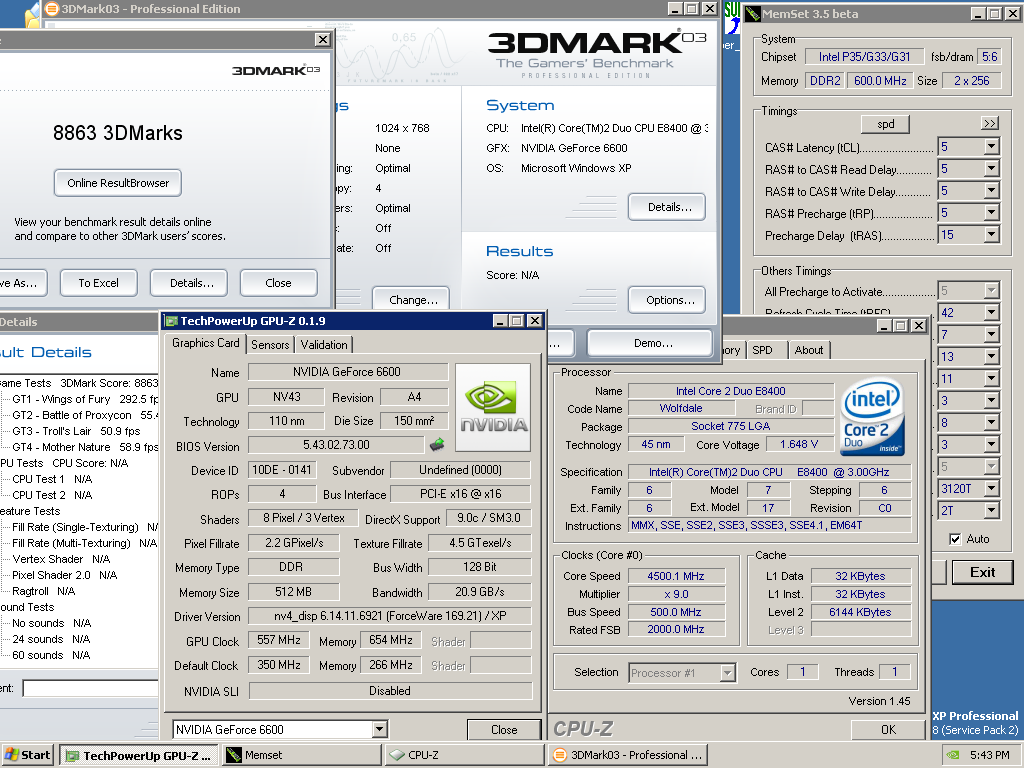
Task: Open RAS# to CAS# Write Delay dropdown
Action: (x=991, y=191)
